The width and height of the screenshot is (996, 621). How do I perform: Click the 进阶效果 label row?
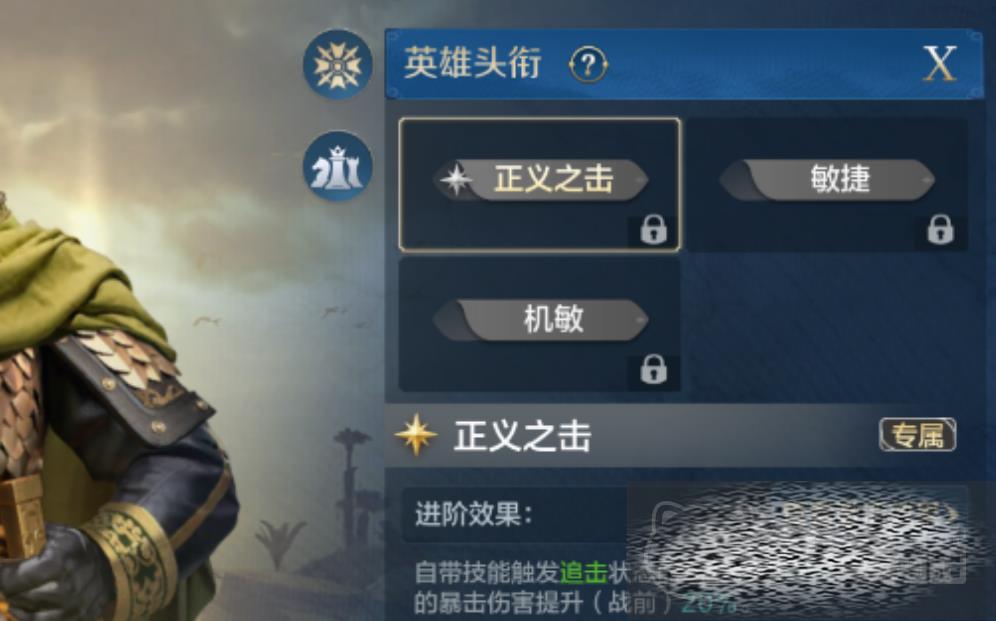point(515,514)
